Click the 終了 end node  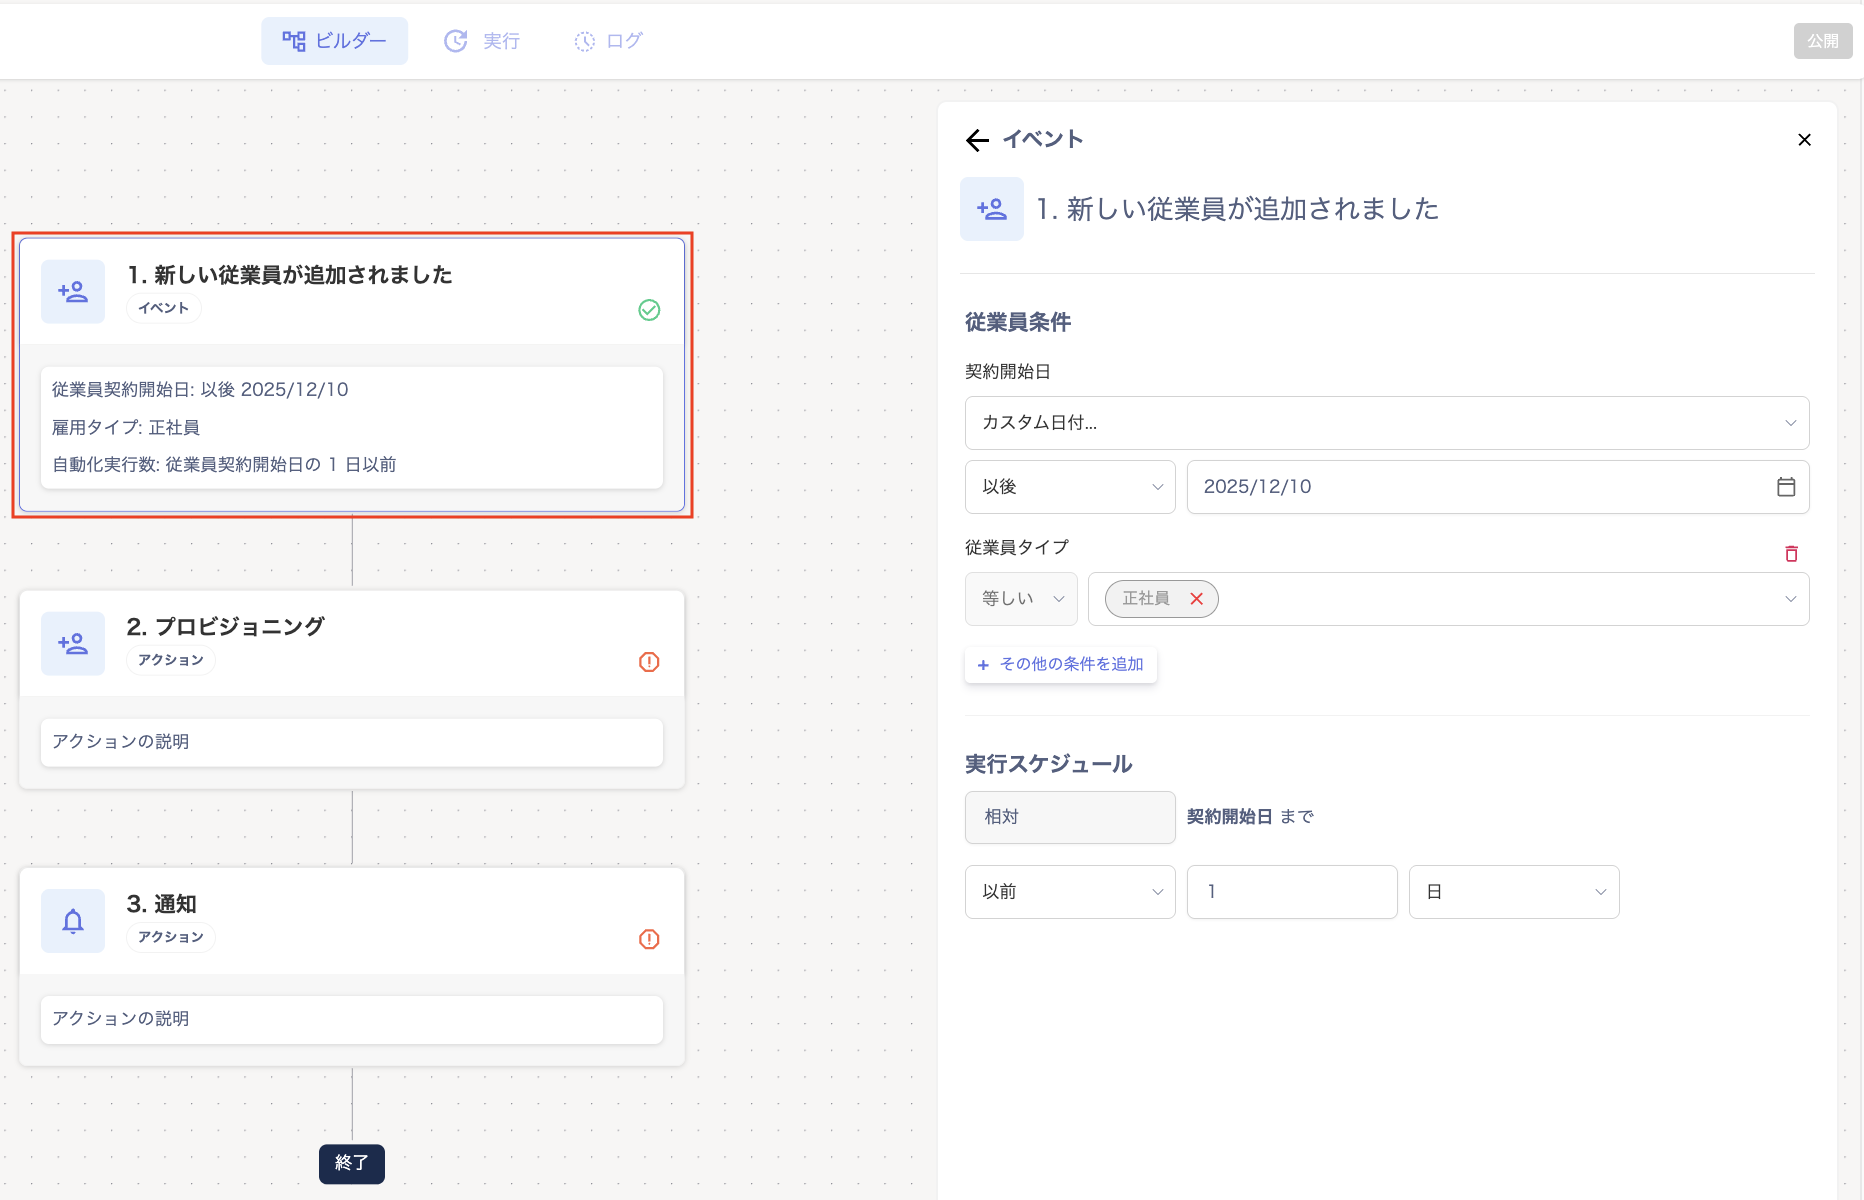352,1164
